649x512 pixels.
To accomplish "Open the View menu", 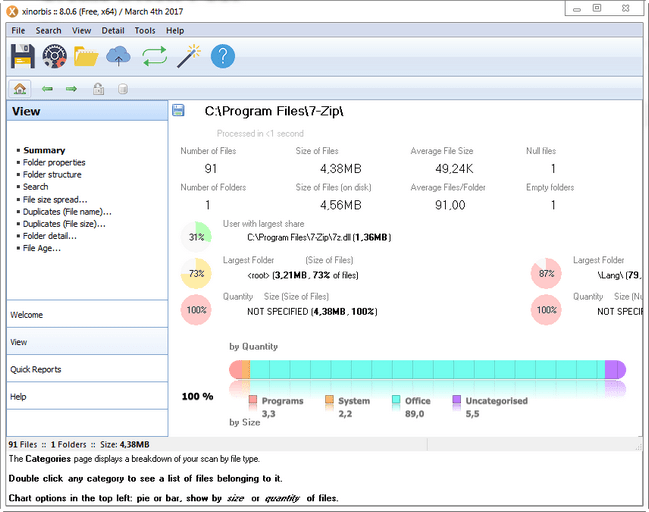I will pyautogui.click(x=82, y=31).
